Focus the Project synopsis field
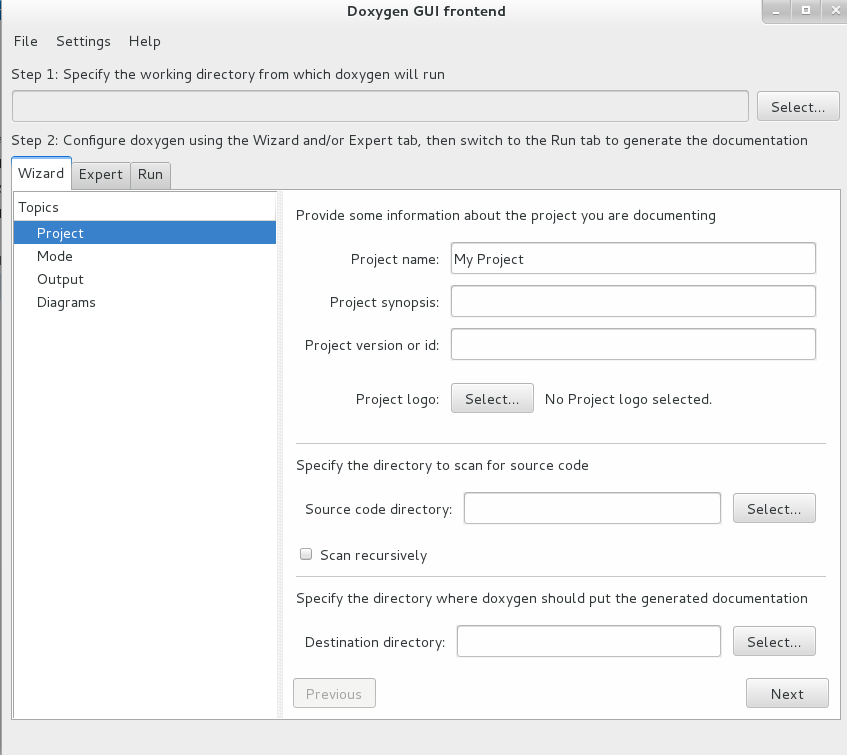This screenshot has width=847, height=755. 633,301
